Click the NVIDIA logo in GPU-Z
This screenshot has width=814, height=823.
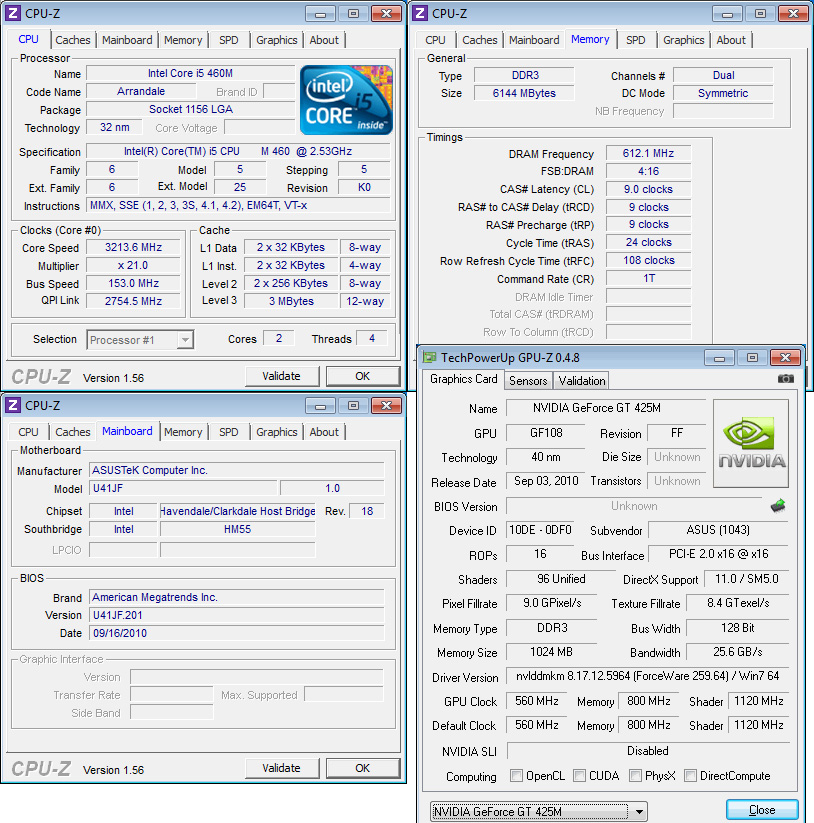coord(751,444)
